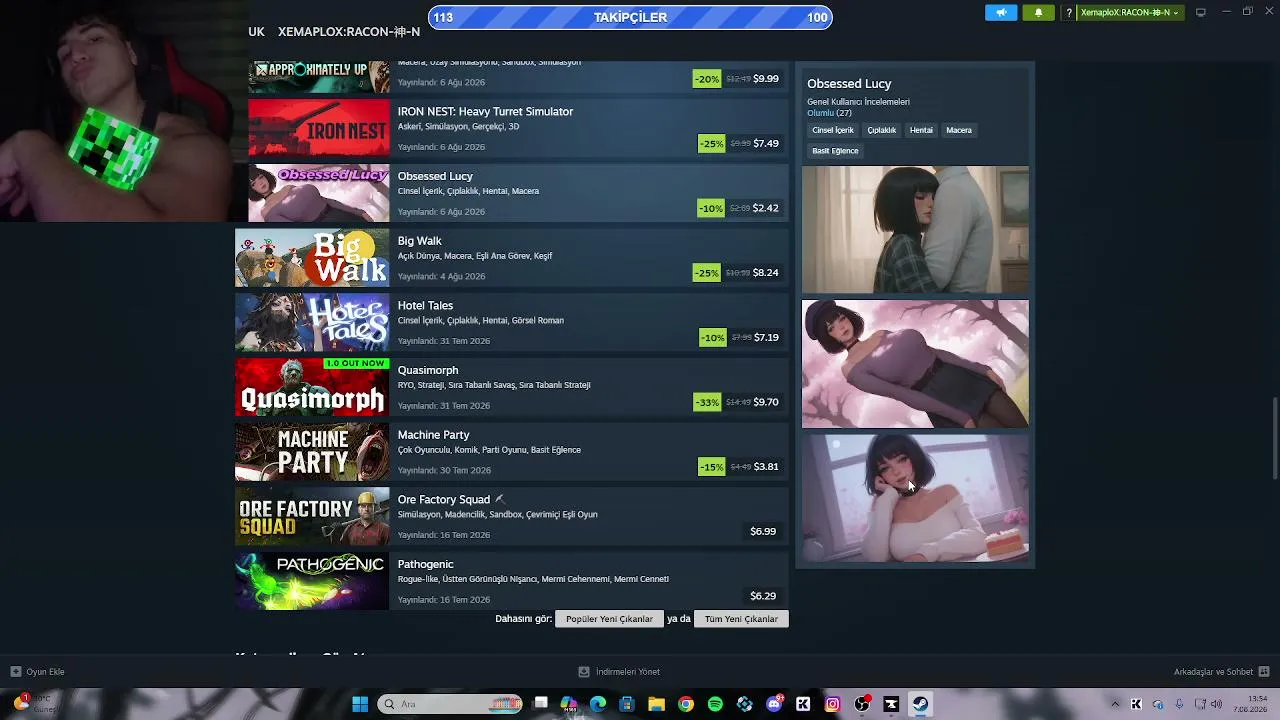
Task: Open the Ore Factory Squad listing
Action: pos(512,517)
